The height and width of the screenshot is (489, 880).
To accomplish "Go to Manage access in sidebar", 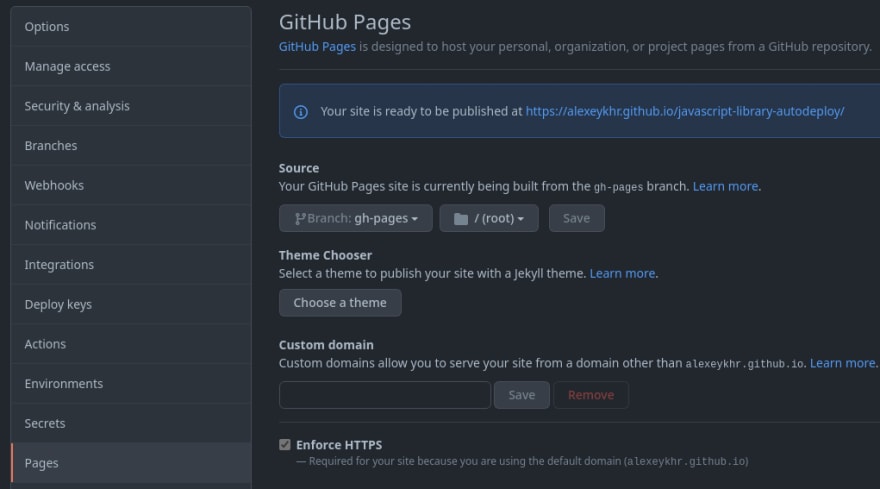I will point(131,66).
